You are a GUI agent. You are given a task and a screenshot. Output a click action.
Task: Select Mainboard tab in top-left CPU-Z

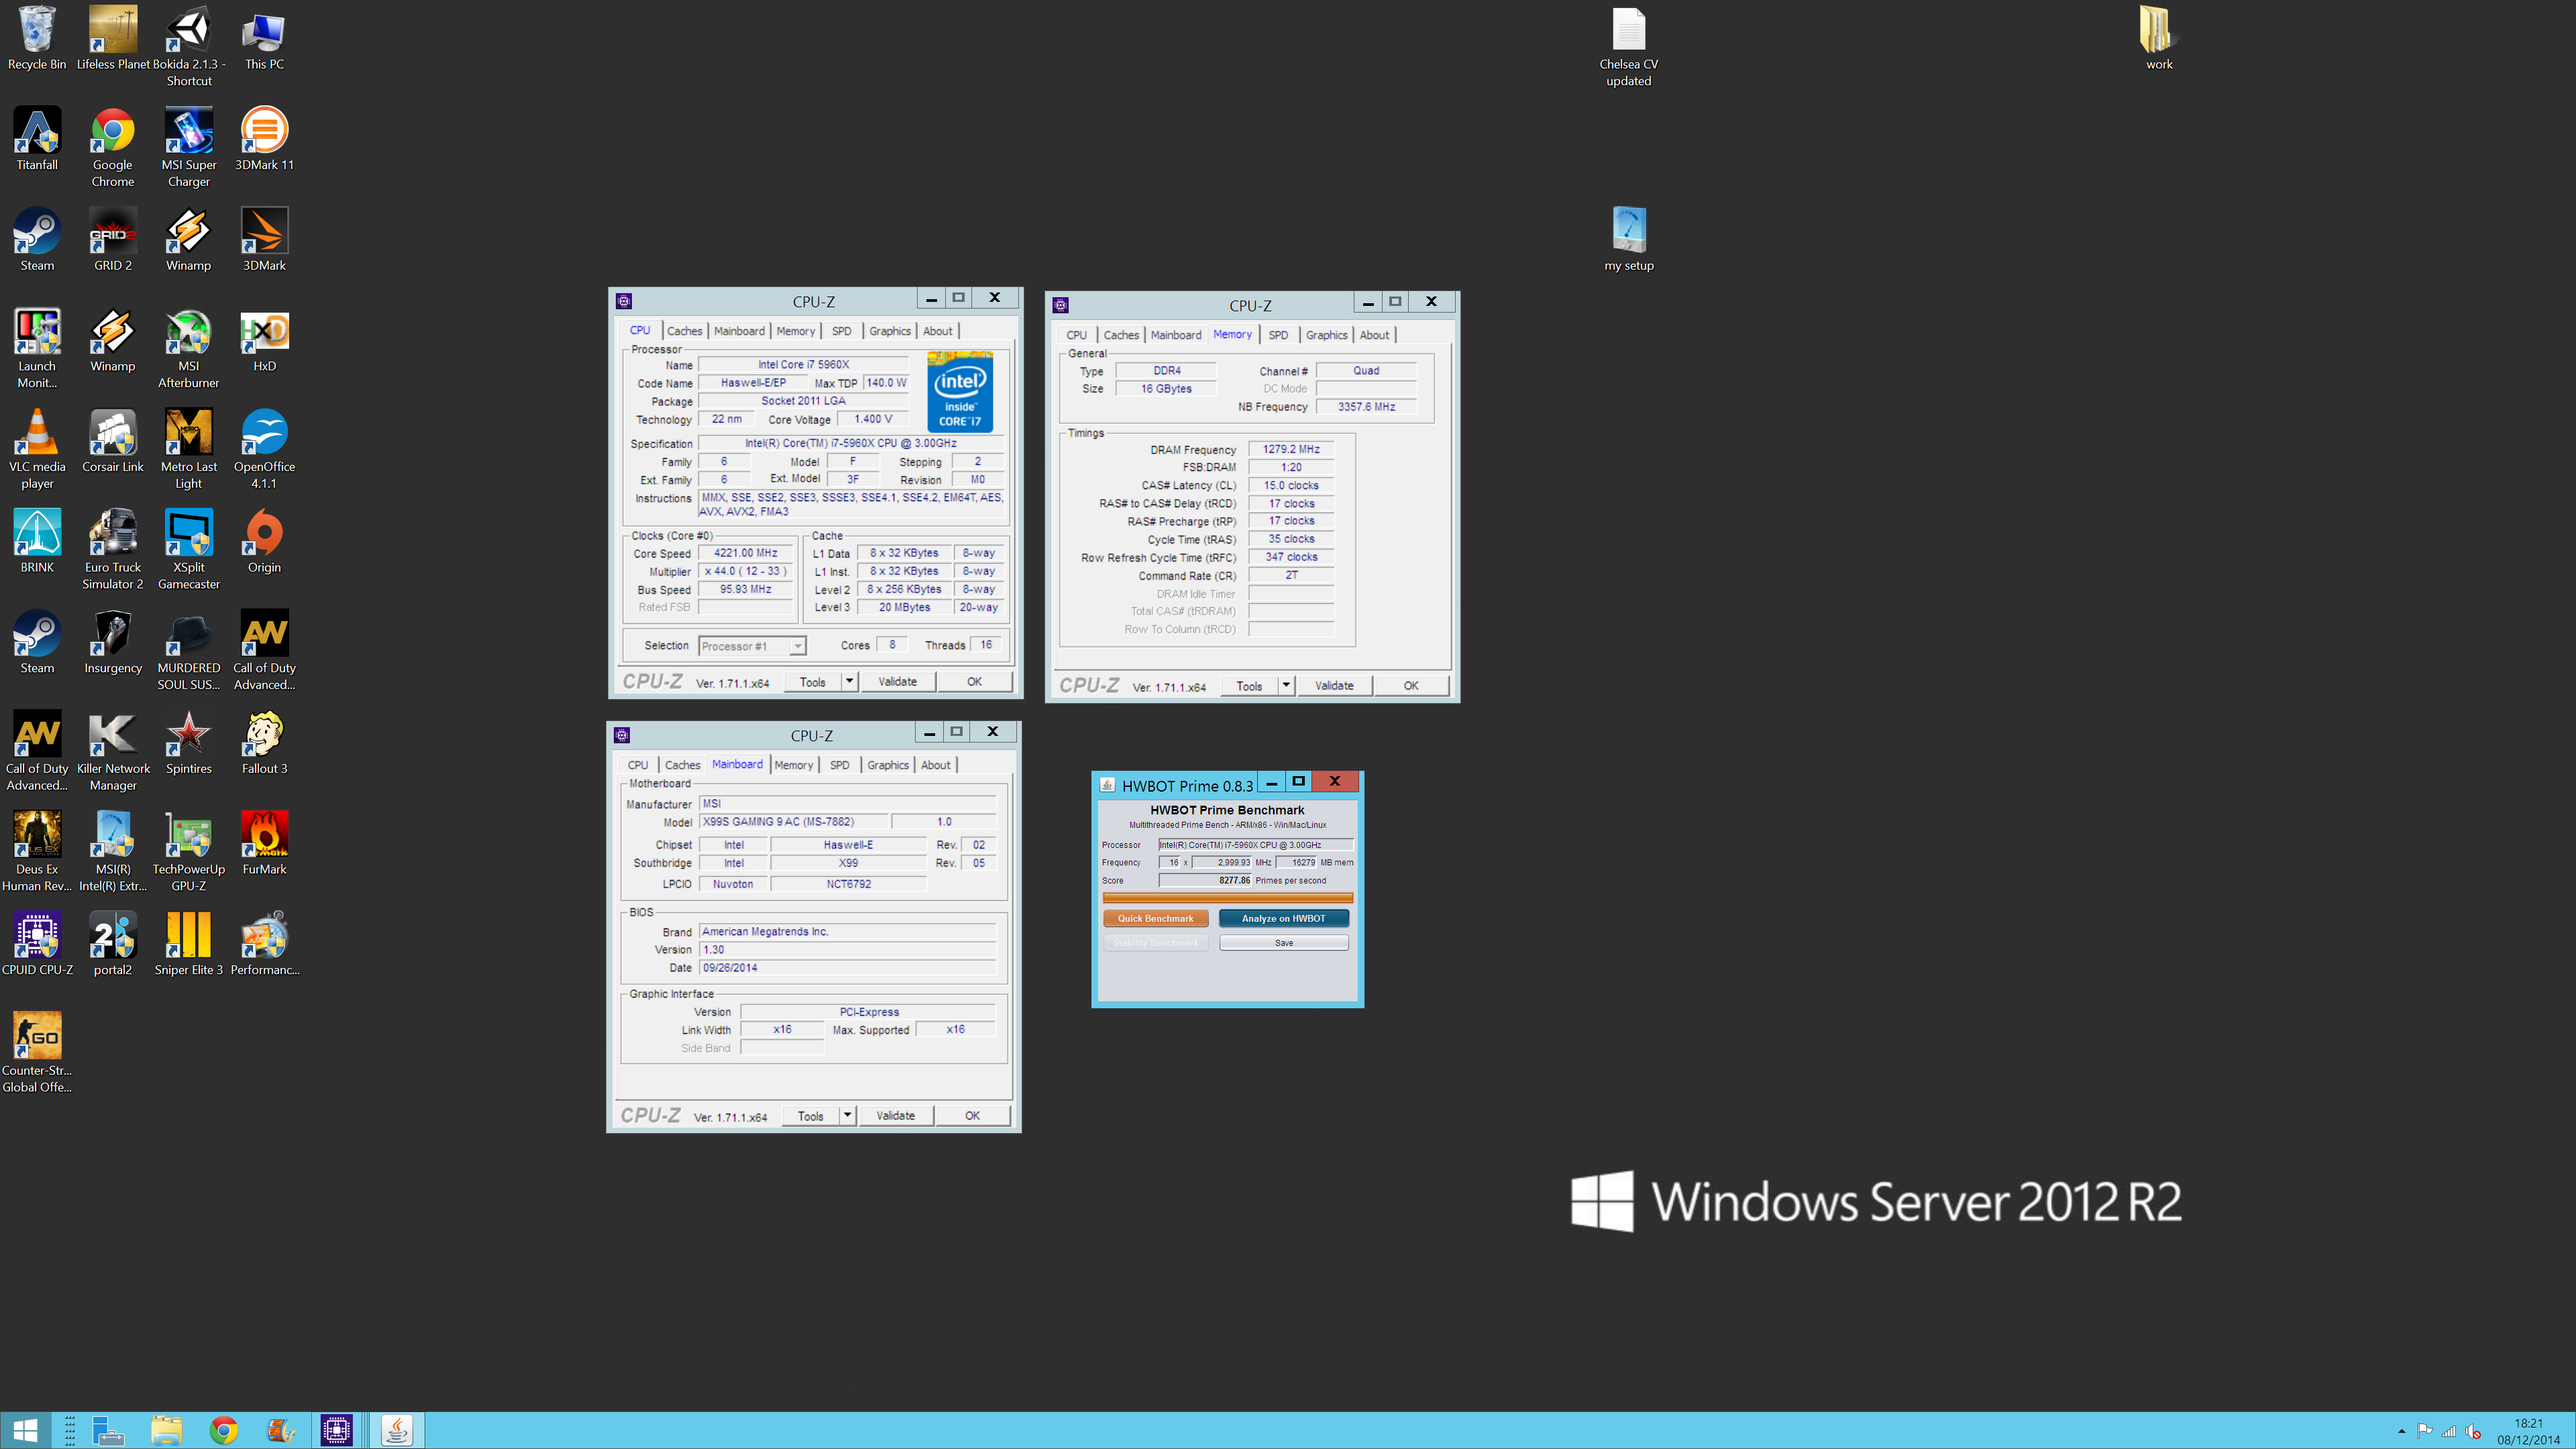click(x=739, y=331)
